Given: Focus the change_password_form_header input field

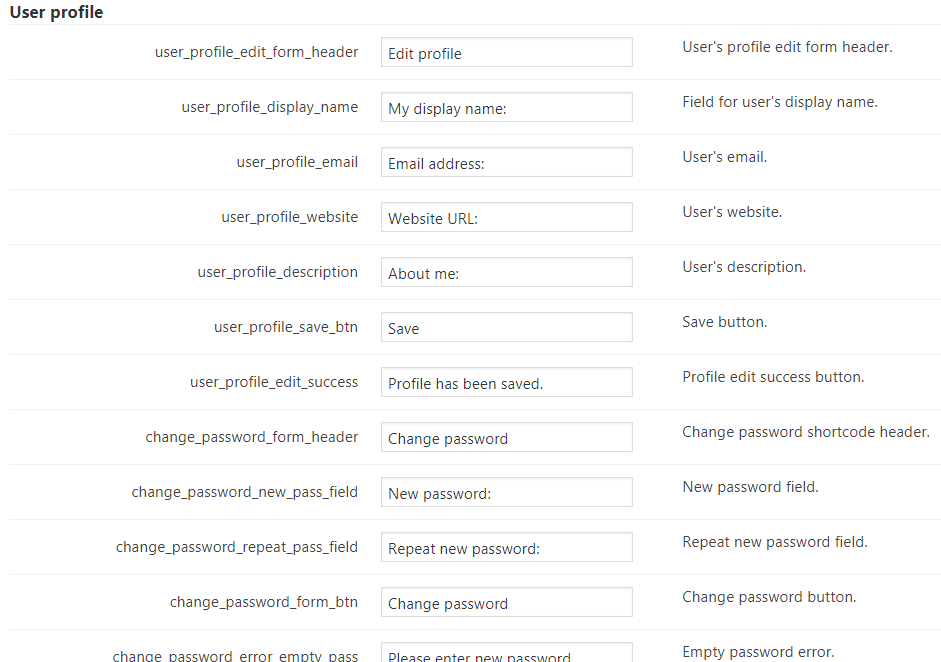Looking at the screenshot, I should point(506,438).
